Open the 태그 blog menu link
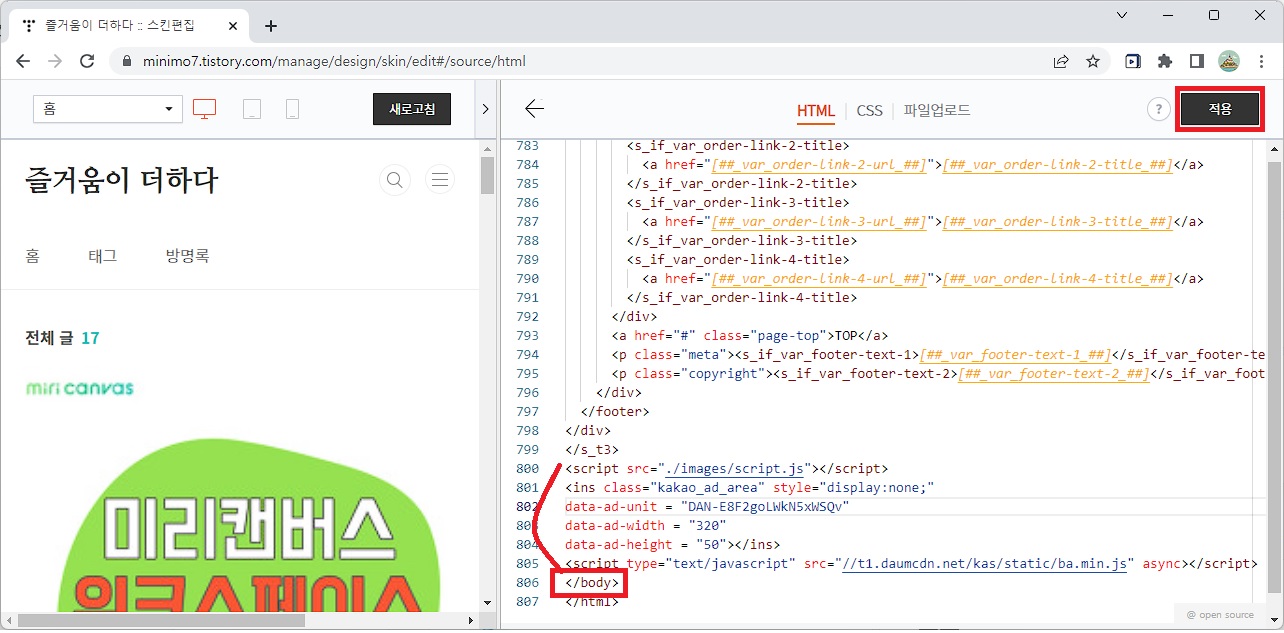The image size is (1284, 633). [103, 256]
